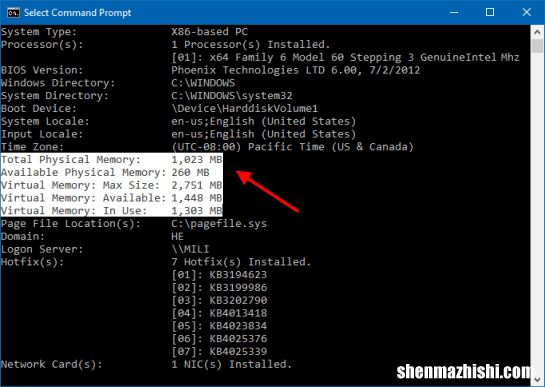This screenshot has height=387, width=545.
Task: Click the 'Domain:' label
Action: tap(23, 237)
